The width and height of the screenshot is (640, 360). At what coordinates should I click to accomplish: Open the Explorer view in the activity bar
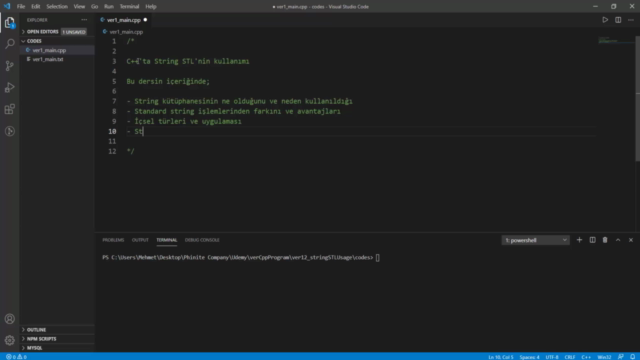point(9,22)
